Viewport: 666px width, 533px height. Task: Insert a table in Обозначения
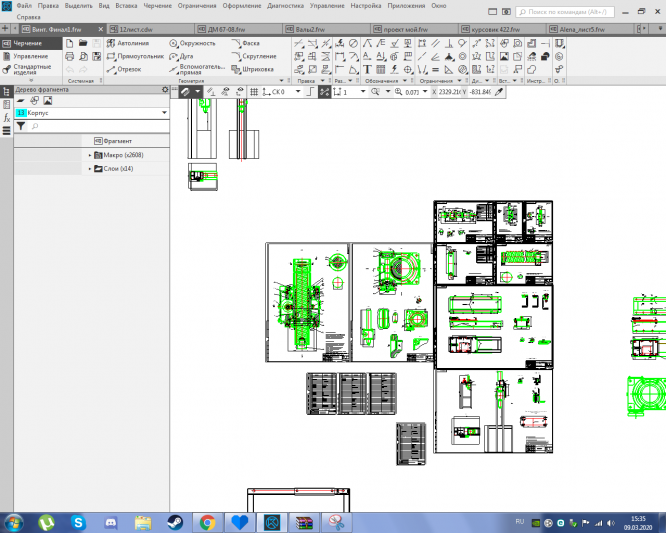pos(381,69)
